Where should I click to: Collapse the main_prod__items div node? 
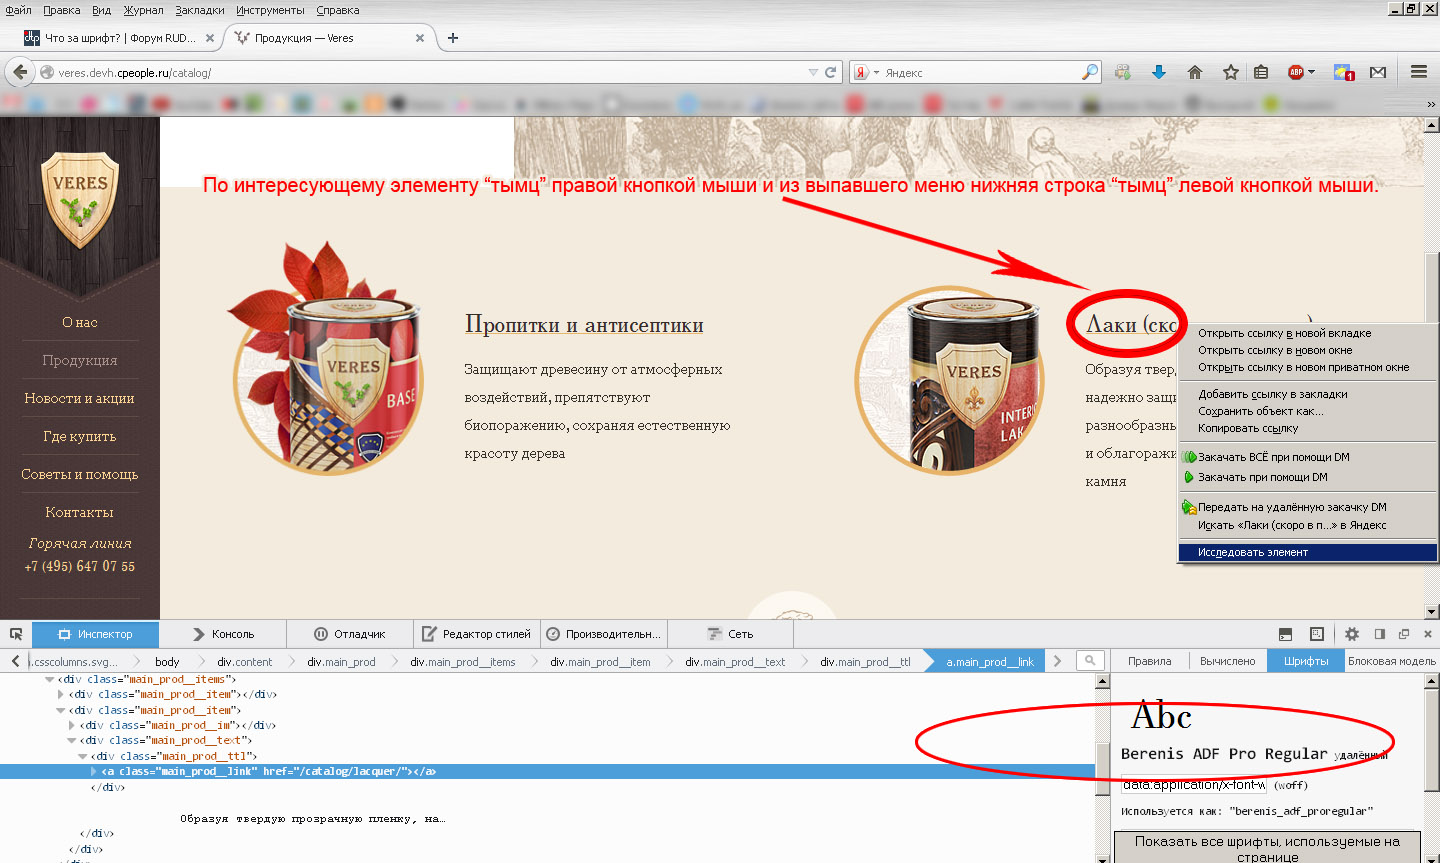50,679
